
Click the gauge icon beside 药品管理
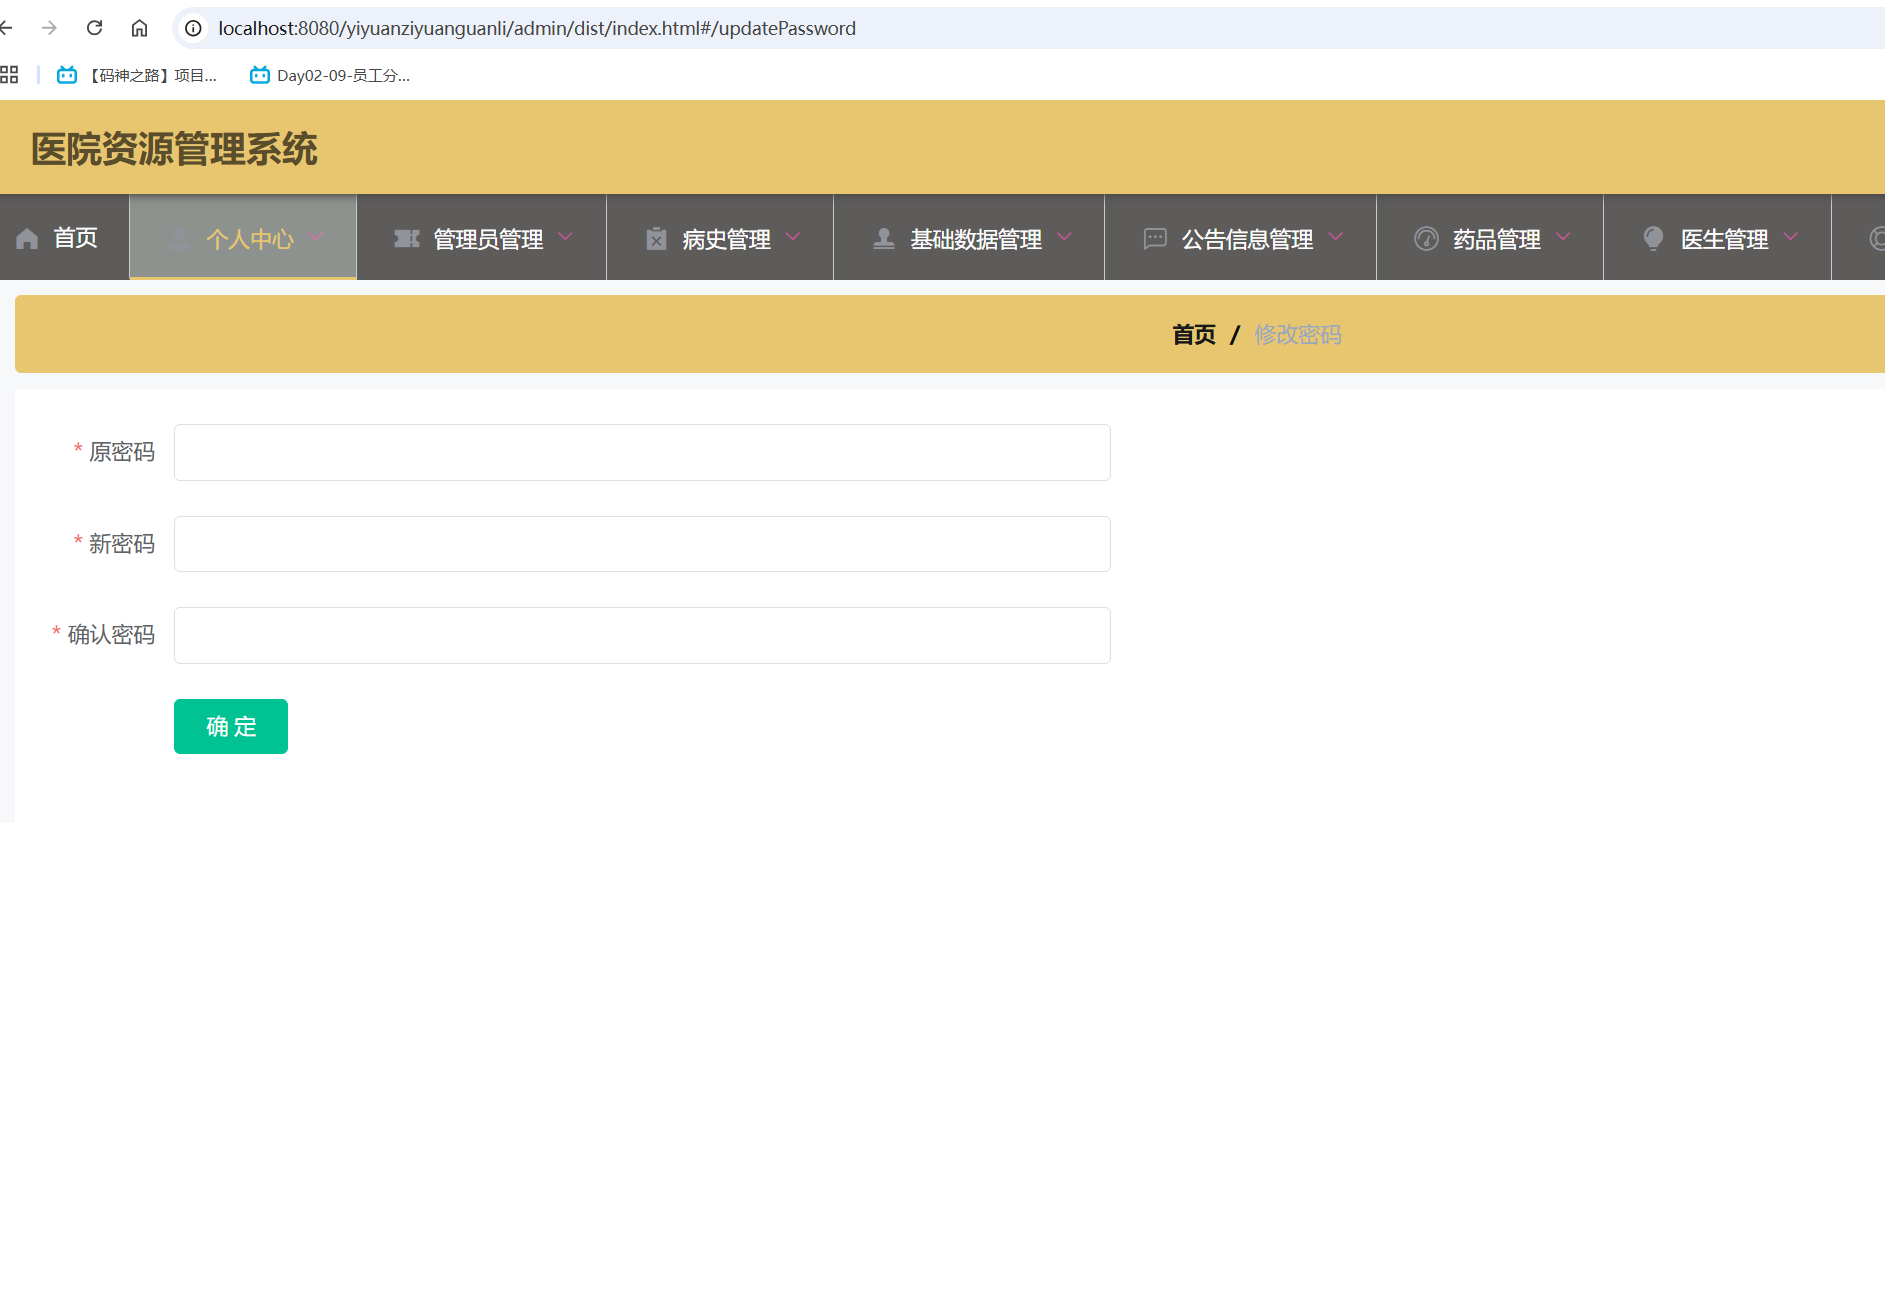tap(1426, 239)
